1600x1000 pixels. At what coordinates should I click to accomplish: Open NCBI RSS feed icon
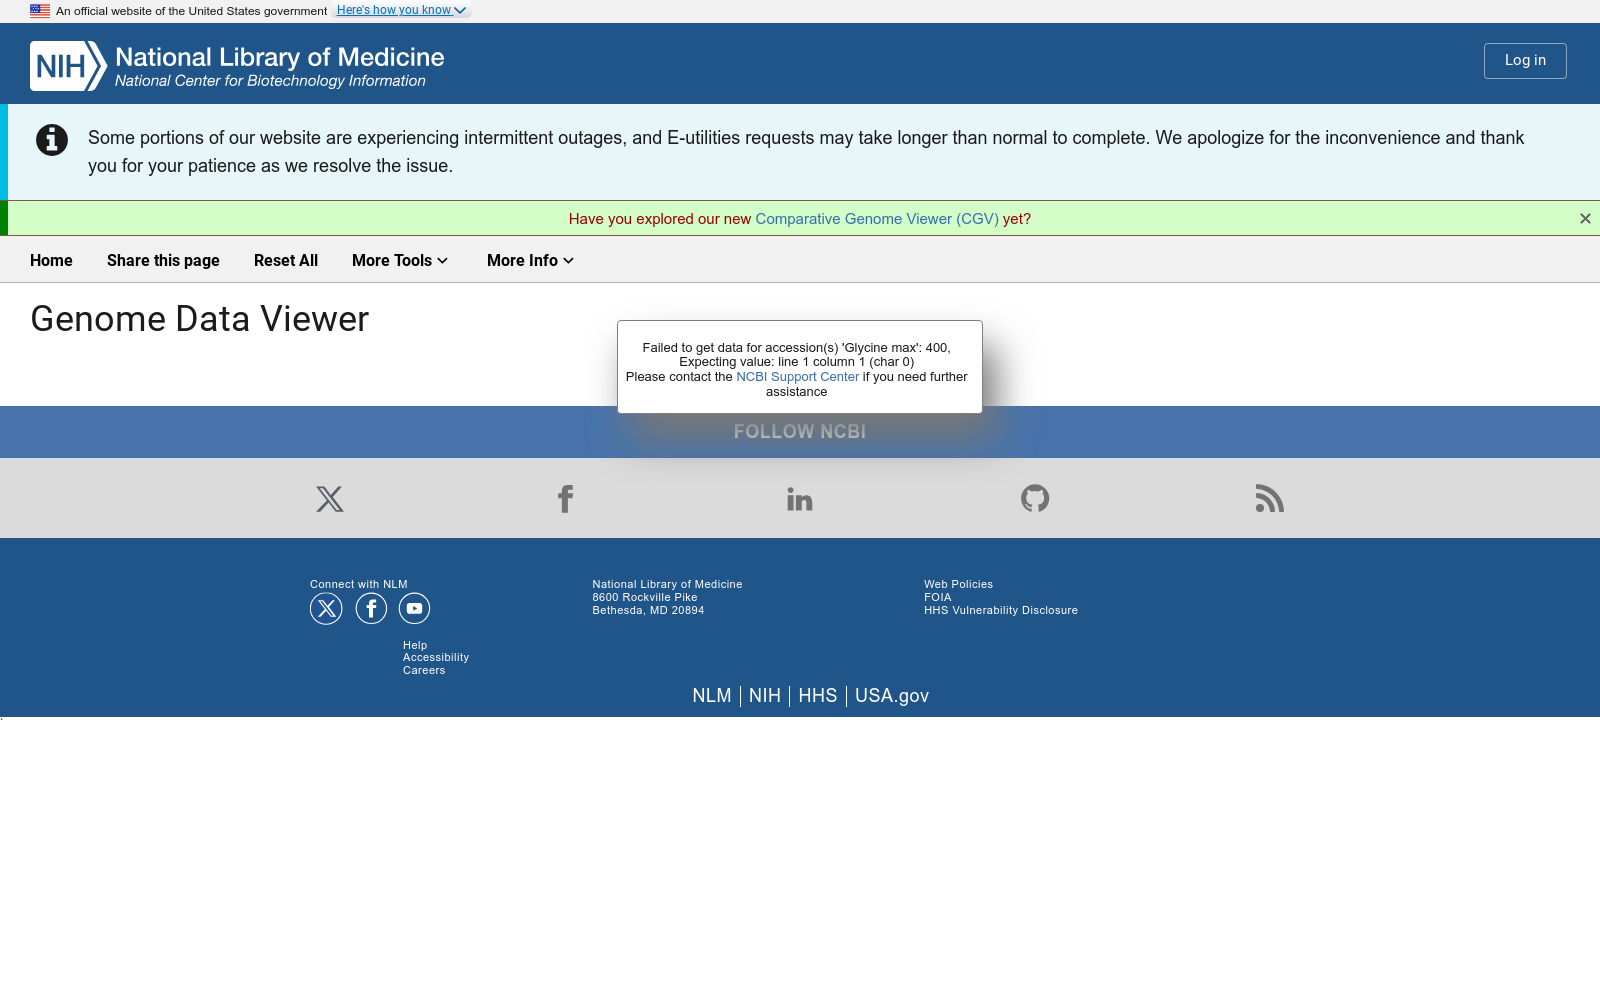tap(1270, 499)
